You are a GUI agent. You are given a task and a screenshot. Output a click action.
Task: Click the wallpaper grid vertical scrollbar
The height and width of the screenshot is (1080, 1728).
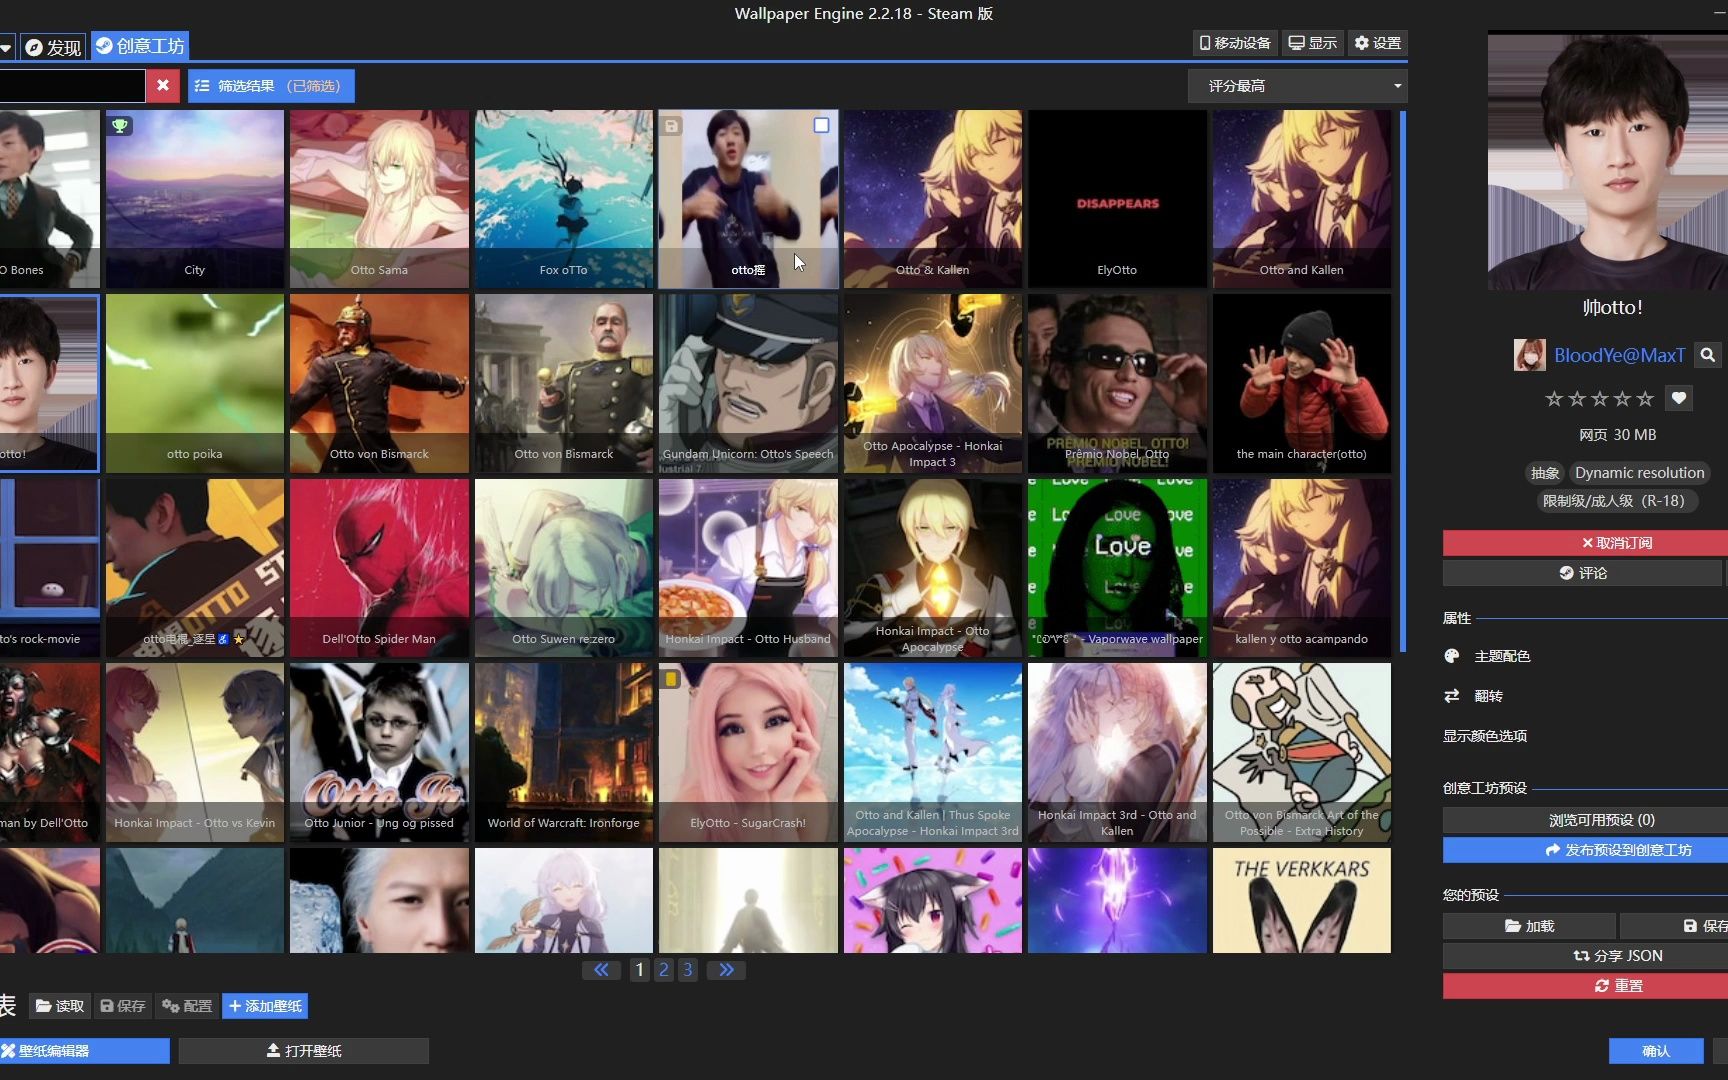[x=1403, y=380]
